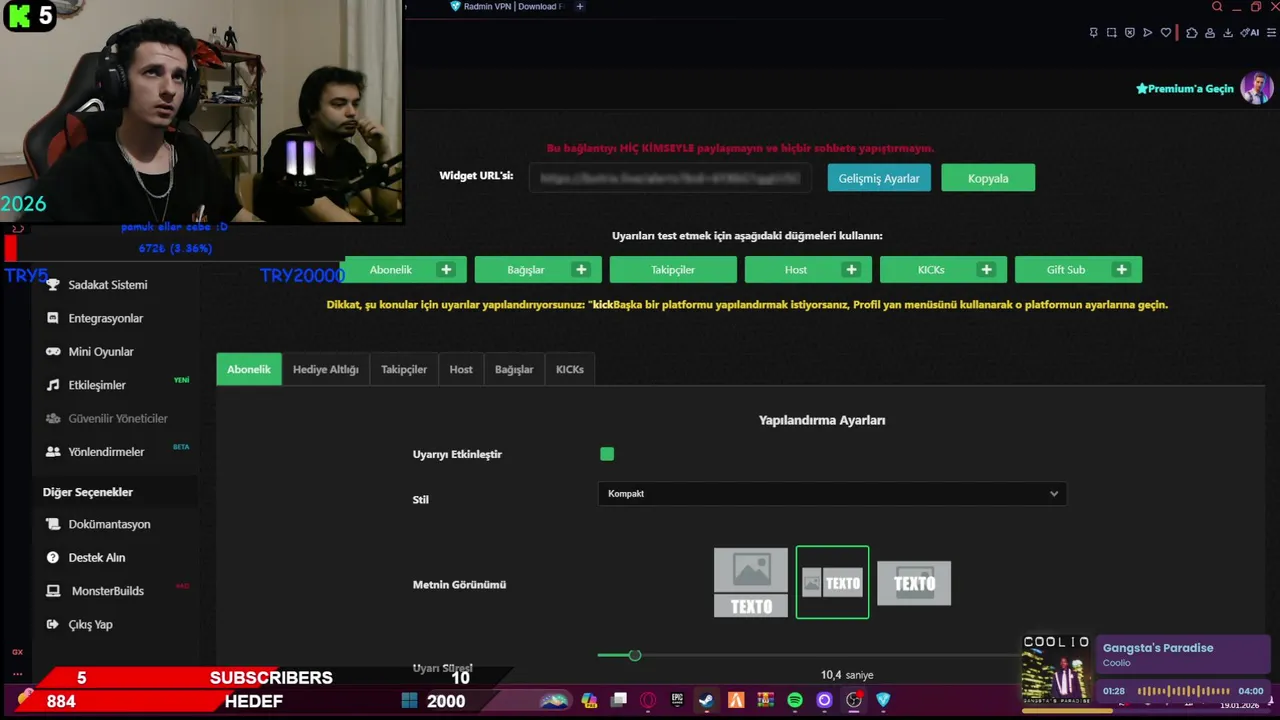Viewport: 1280px width, 720px height.
Task: Click the green Kopyala button
Action: pyautogui.click(x=988, y=178)
